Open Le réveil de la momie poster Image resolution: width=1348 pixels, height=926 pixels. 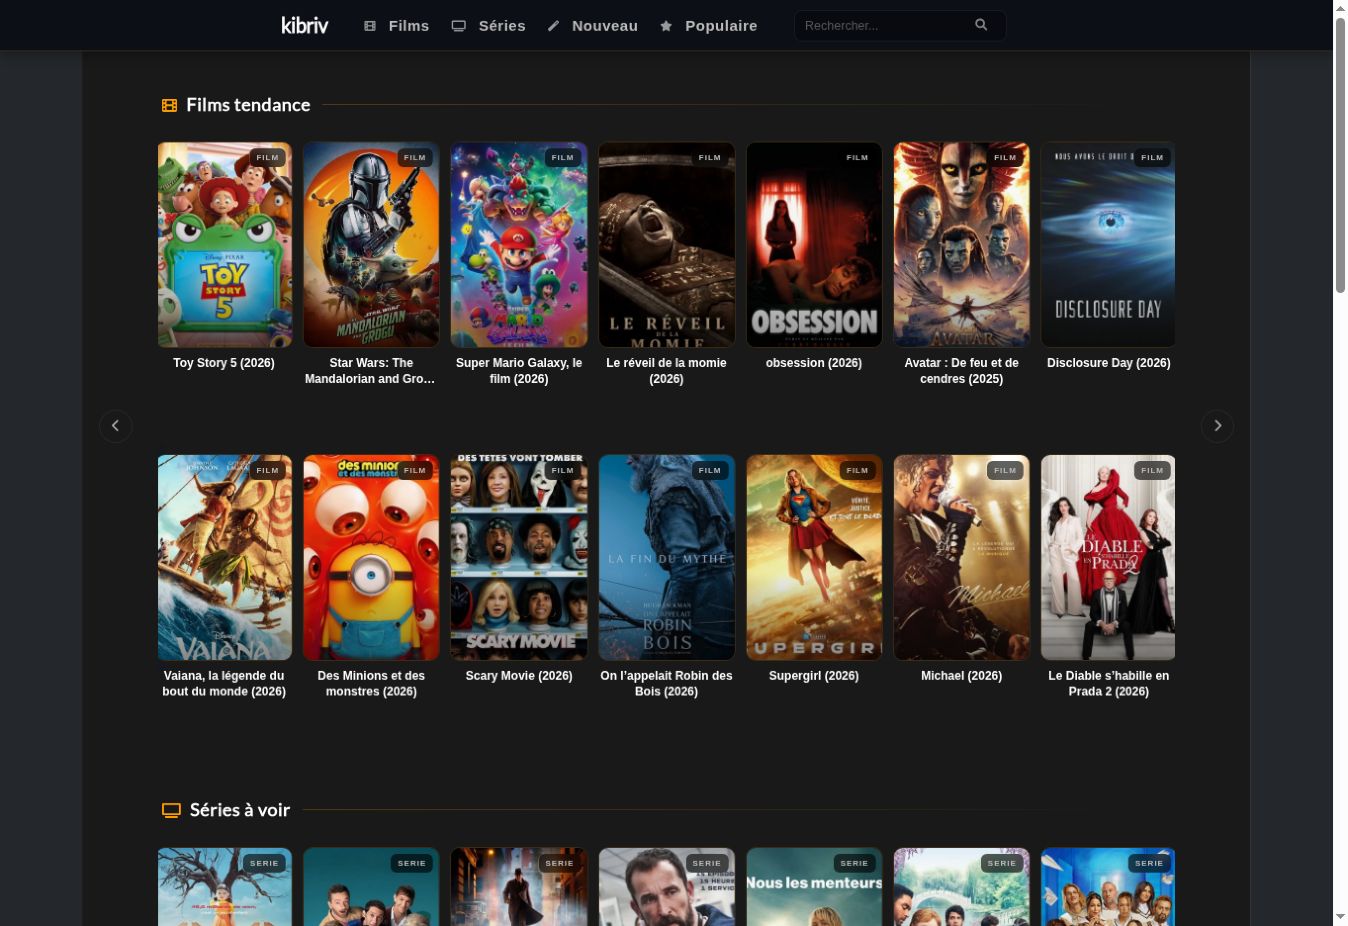667,245
